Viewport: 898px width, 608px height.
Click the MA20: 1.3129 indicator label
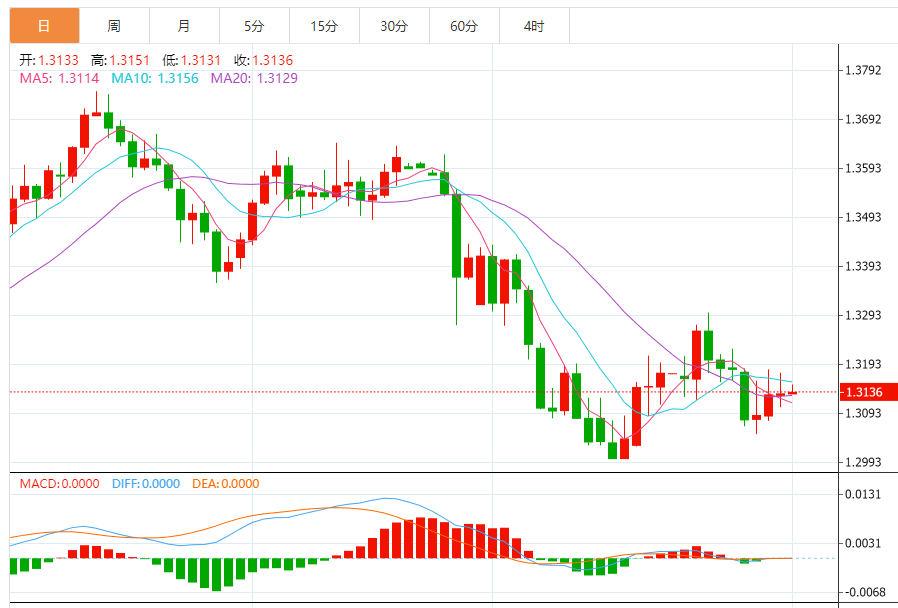pyautogui.click(x=254, y=78)
